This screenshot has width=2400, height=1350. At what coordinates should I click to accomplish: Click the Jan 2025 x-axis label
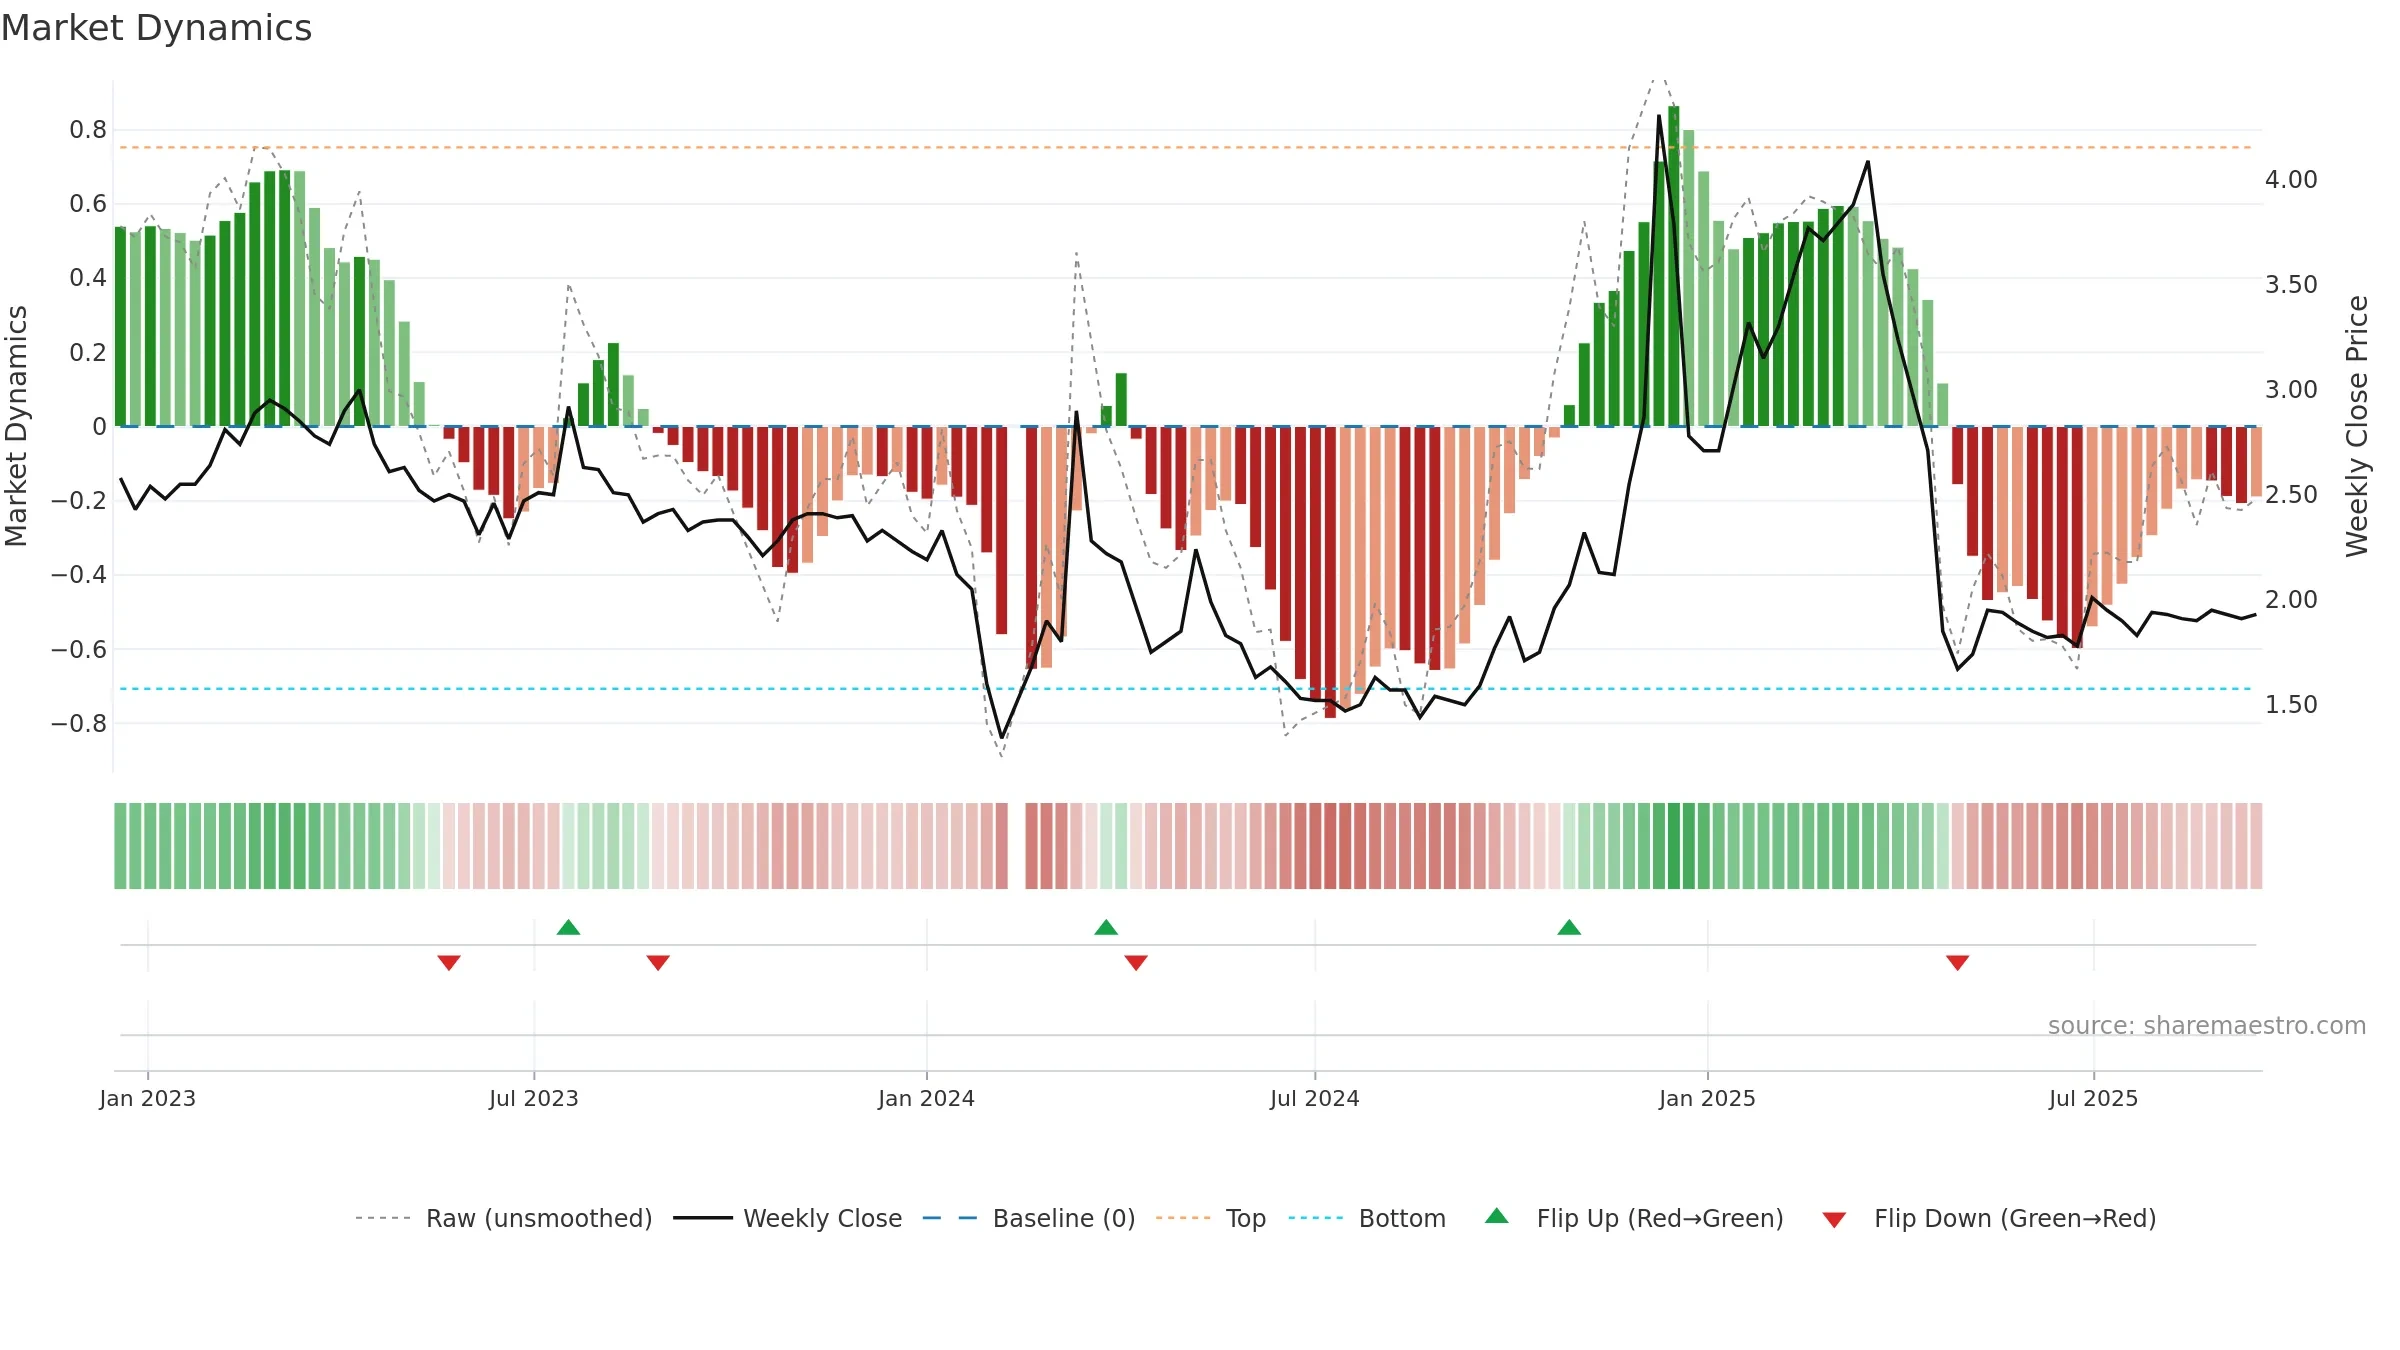point(1708,1098)
